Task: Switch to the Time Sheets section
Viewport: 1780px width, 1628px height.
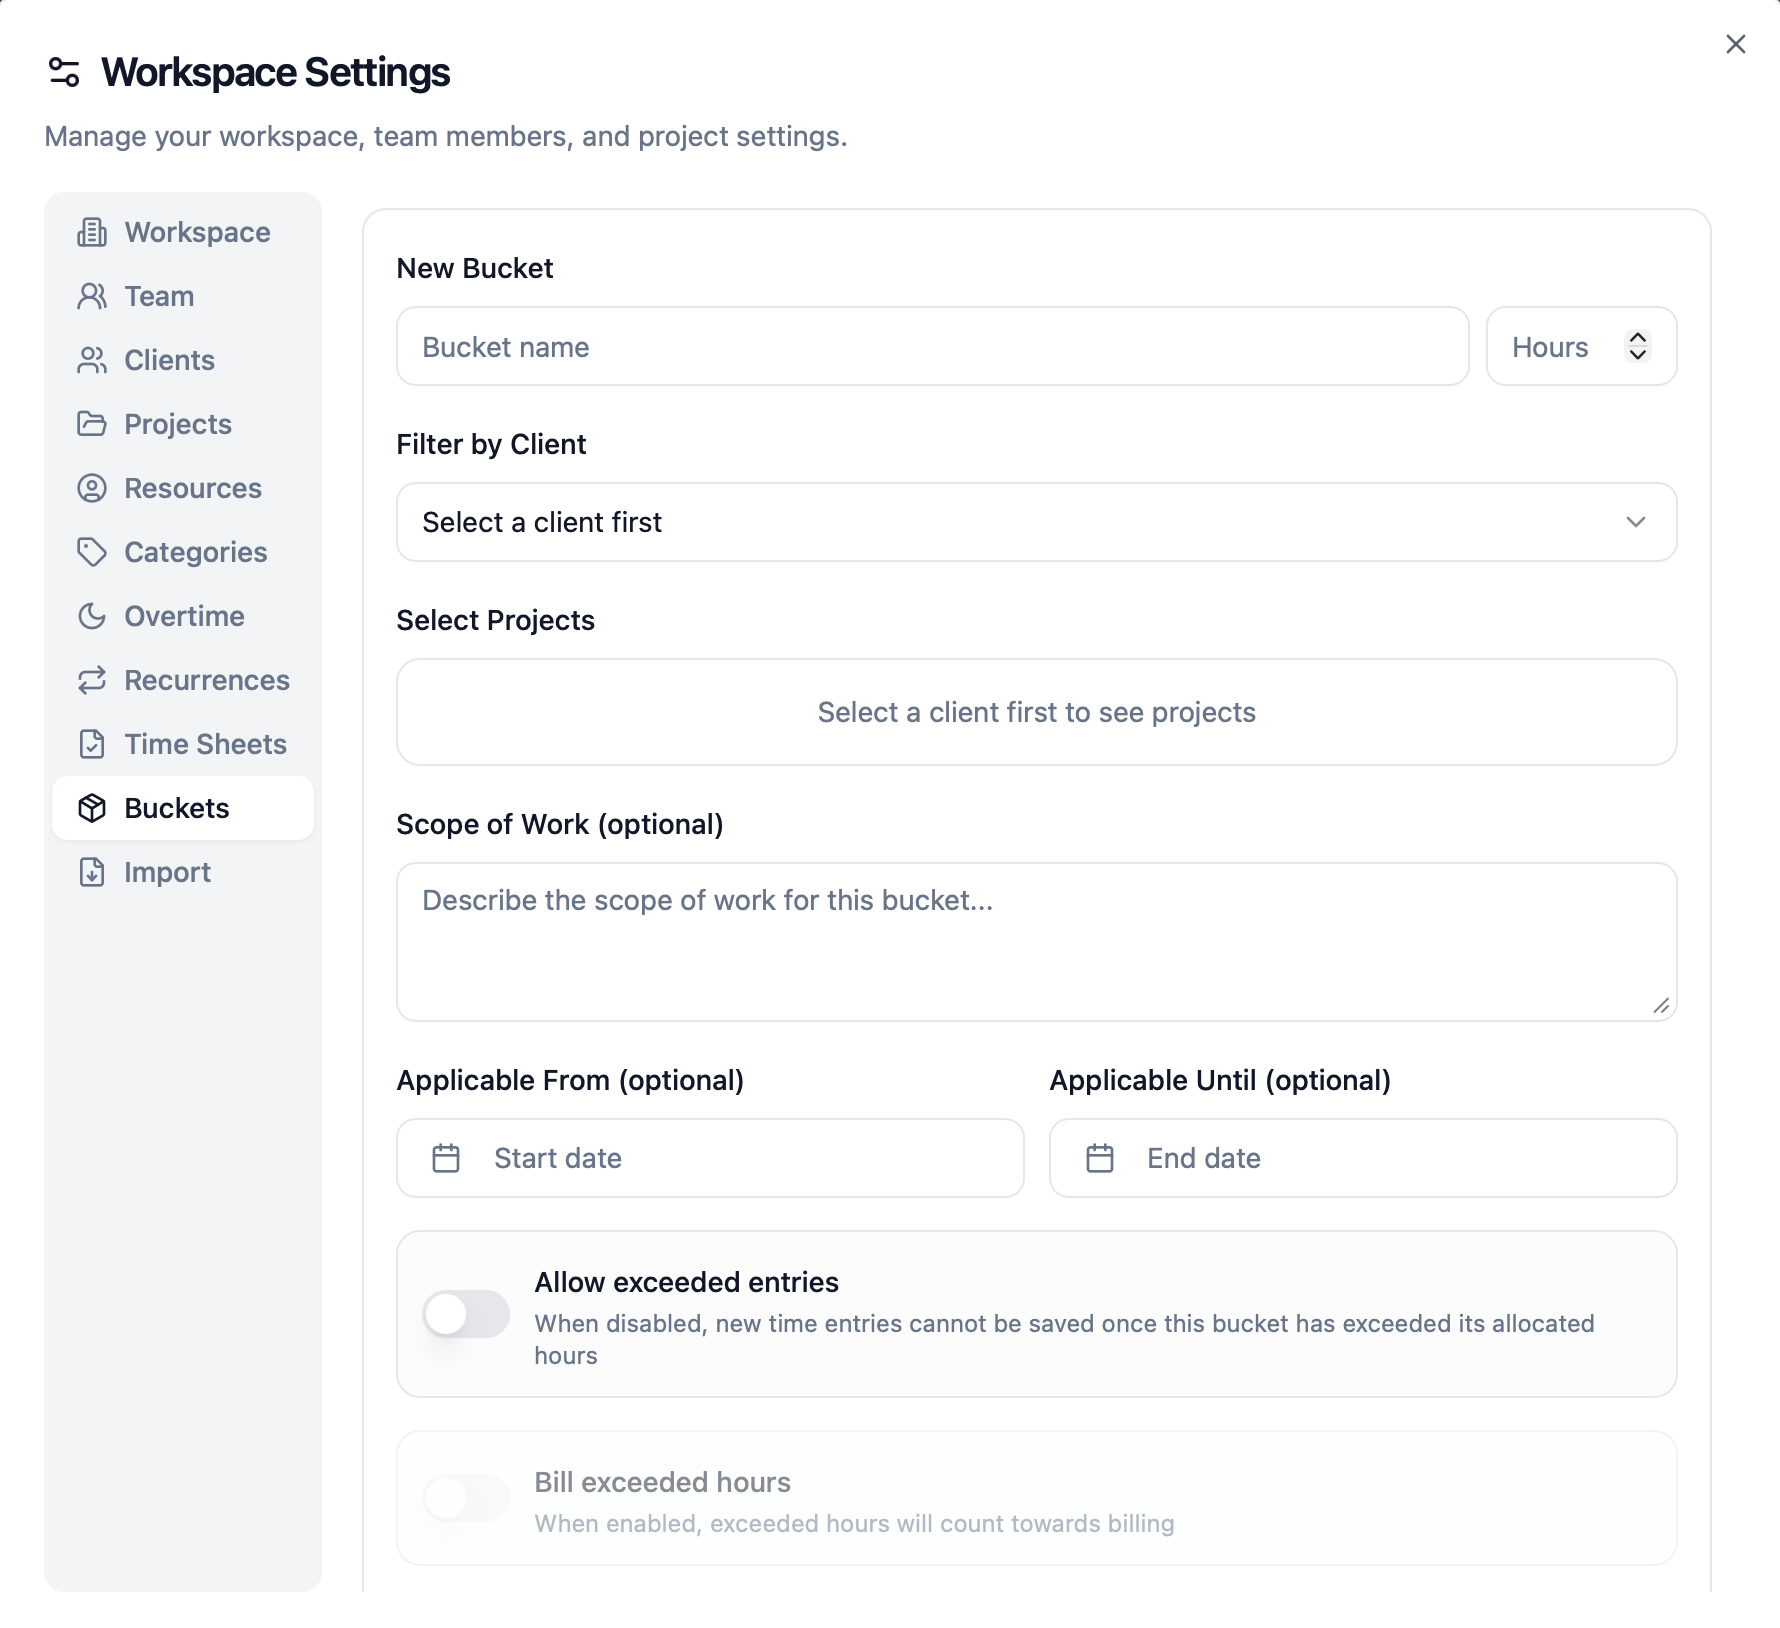Action: click(x=183, y=744)
